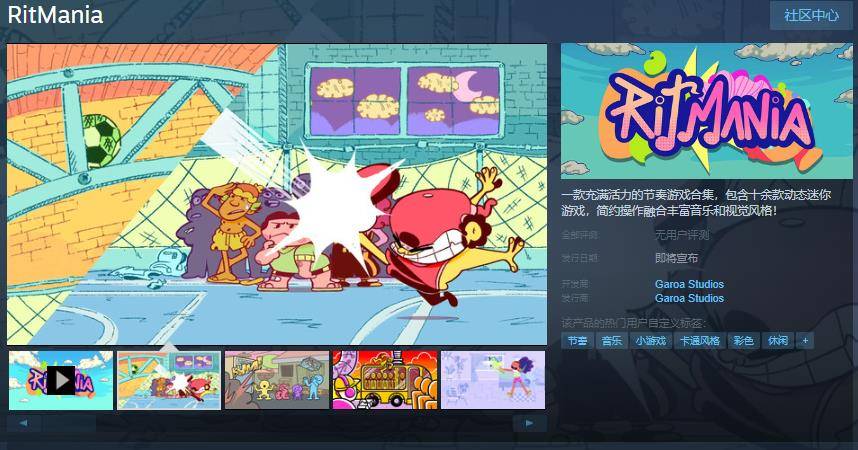Open publisher Garoa Studios link
Viewport: 858px width, 450px height.
pyautogui.click(x=689, y=298)
